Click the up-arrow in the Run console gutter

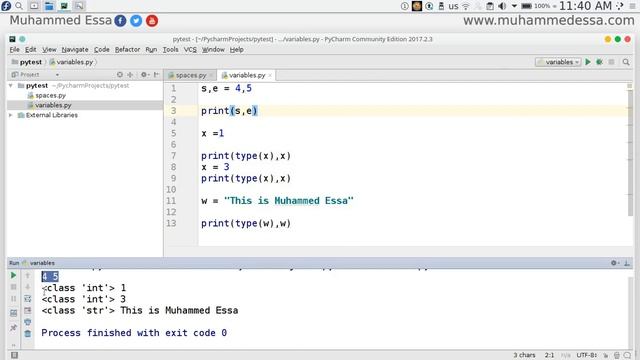[27, 276]
